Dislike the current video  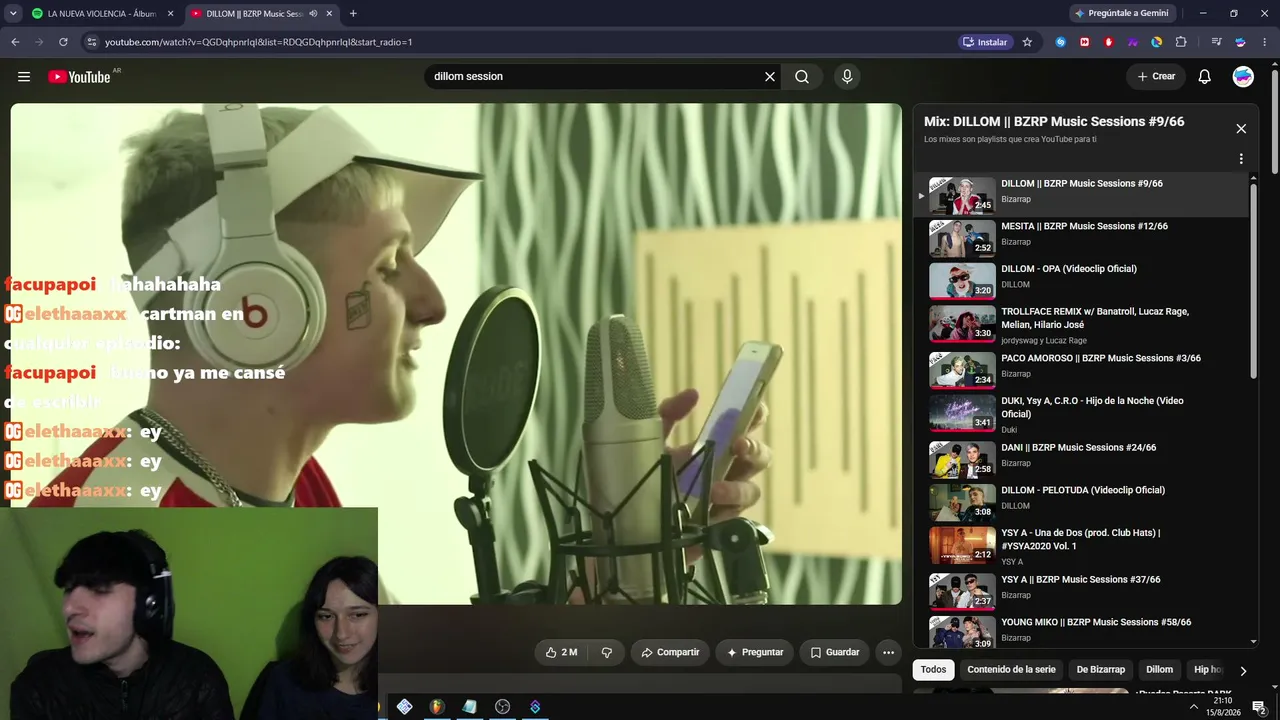pyautogui.click(x=606, y=652)
